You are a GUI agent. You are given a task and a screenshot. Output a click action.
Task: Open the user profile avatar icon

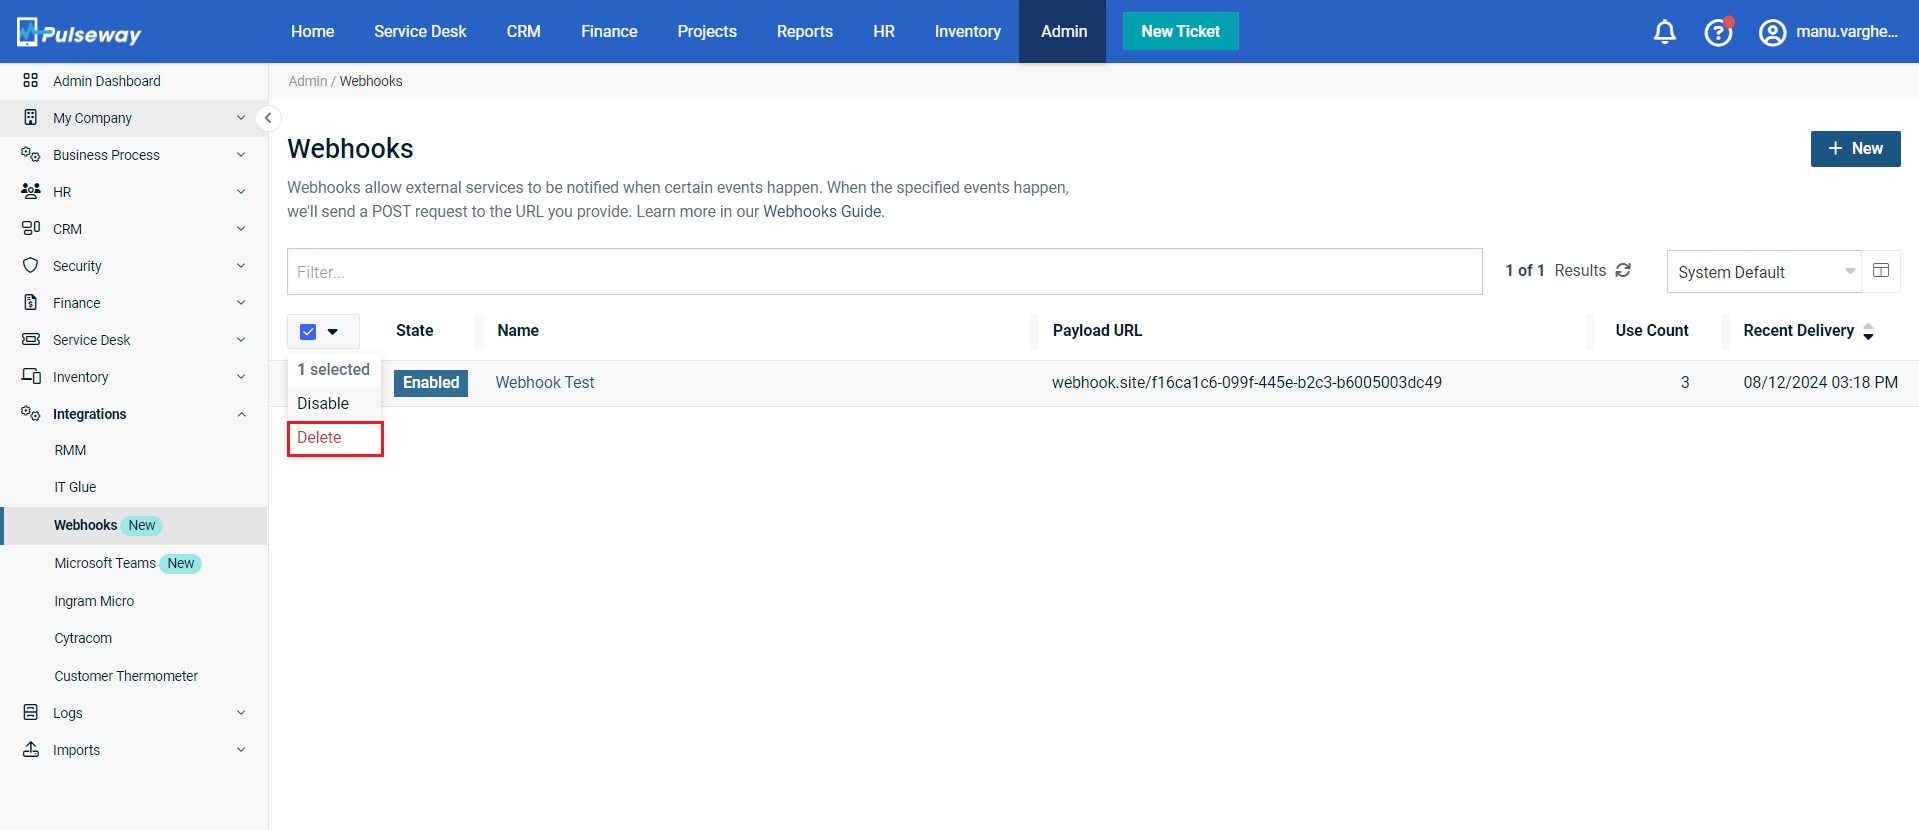tap(1772, 32)
